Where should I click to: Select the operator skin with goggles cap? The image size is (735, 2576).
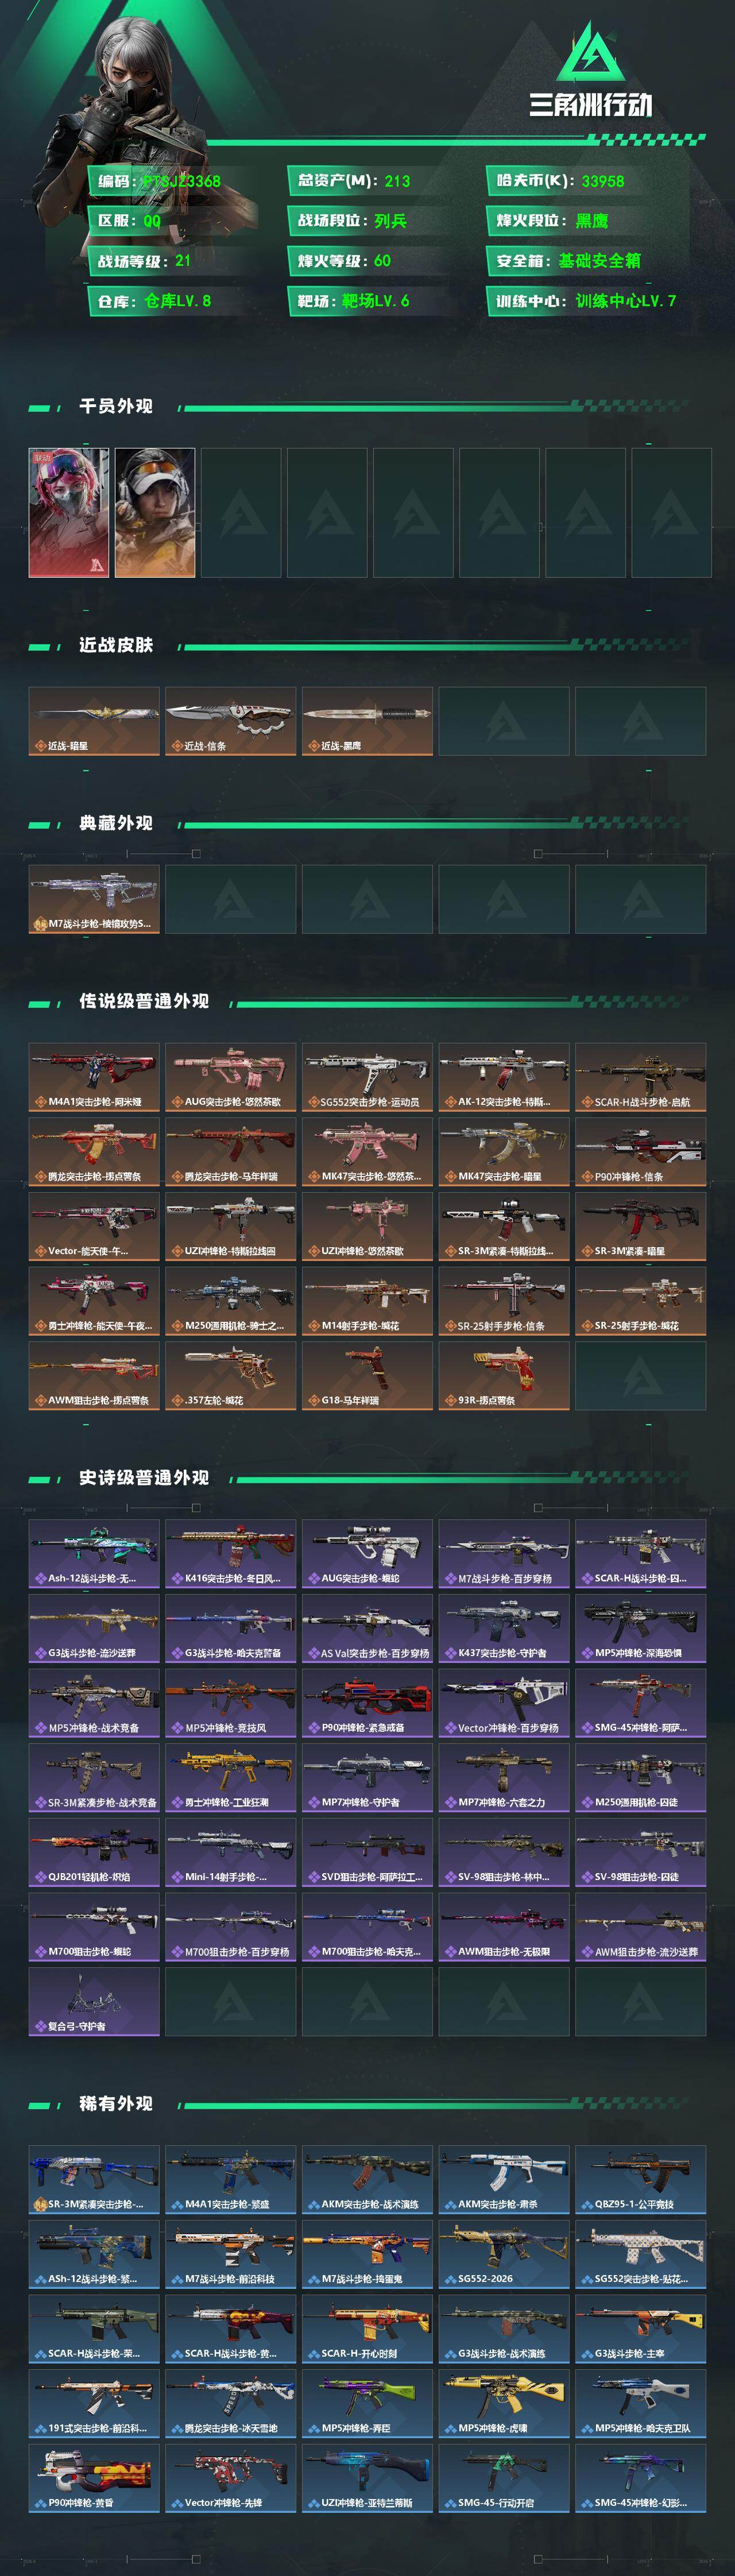(x=154, y=512)
